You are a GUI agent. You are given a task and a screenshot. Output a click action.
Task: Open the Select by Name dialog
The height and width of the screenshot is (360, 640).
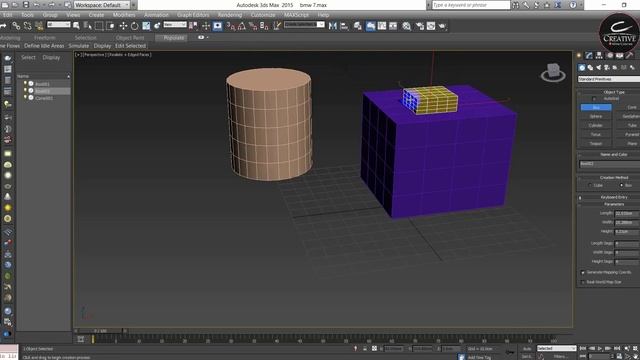[x=87, y=26]
